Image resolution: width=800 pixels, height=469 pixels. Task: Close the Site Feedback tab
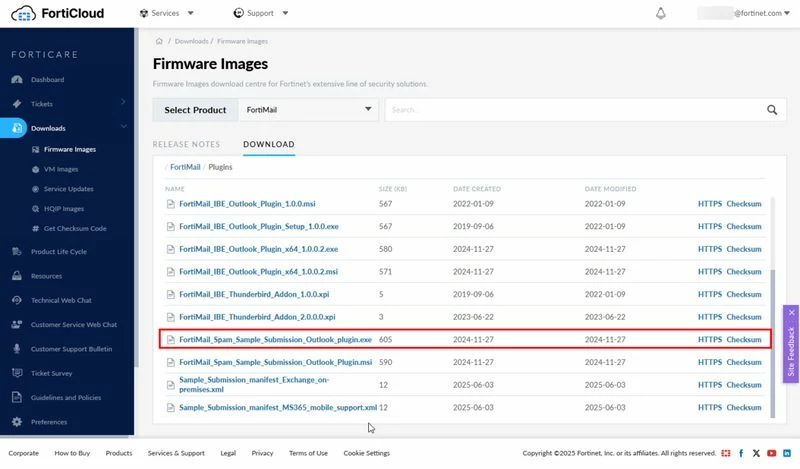791,312
